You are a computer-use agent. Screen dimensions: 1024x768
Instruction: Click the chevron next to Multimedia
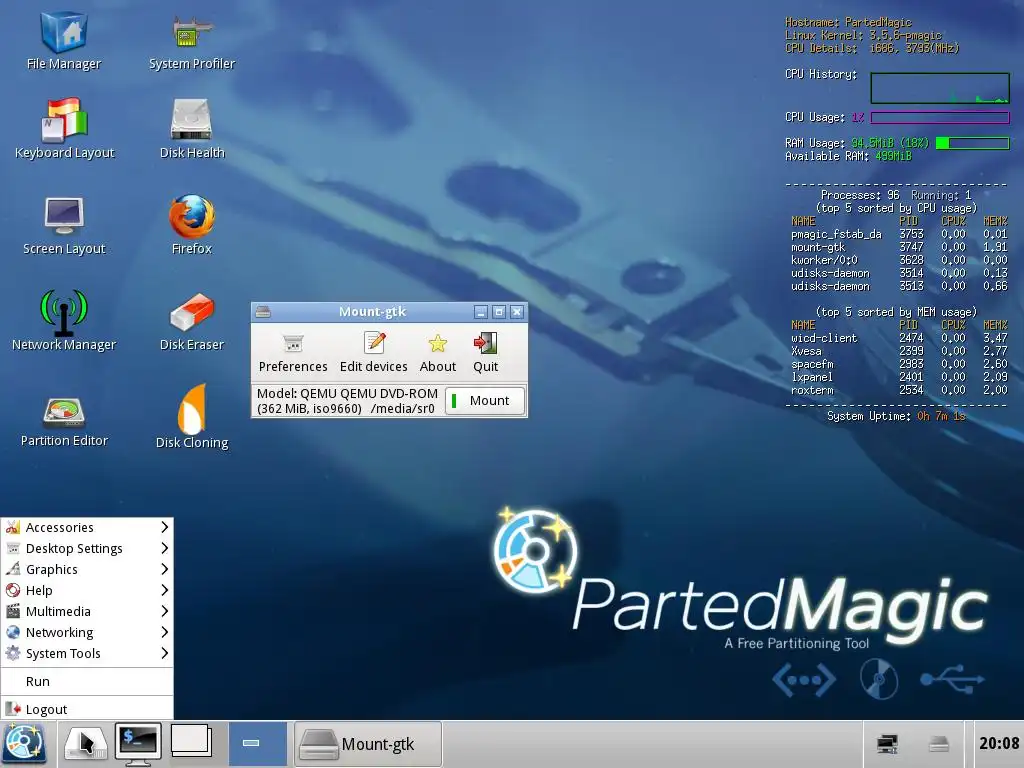pos(165,611)
